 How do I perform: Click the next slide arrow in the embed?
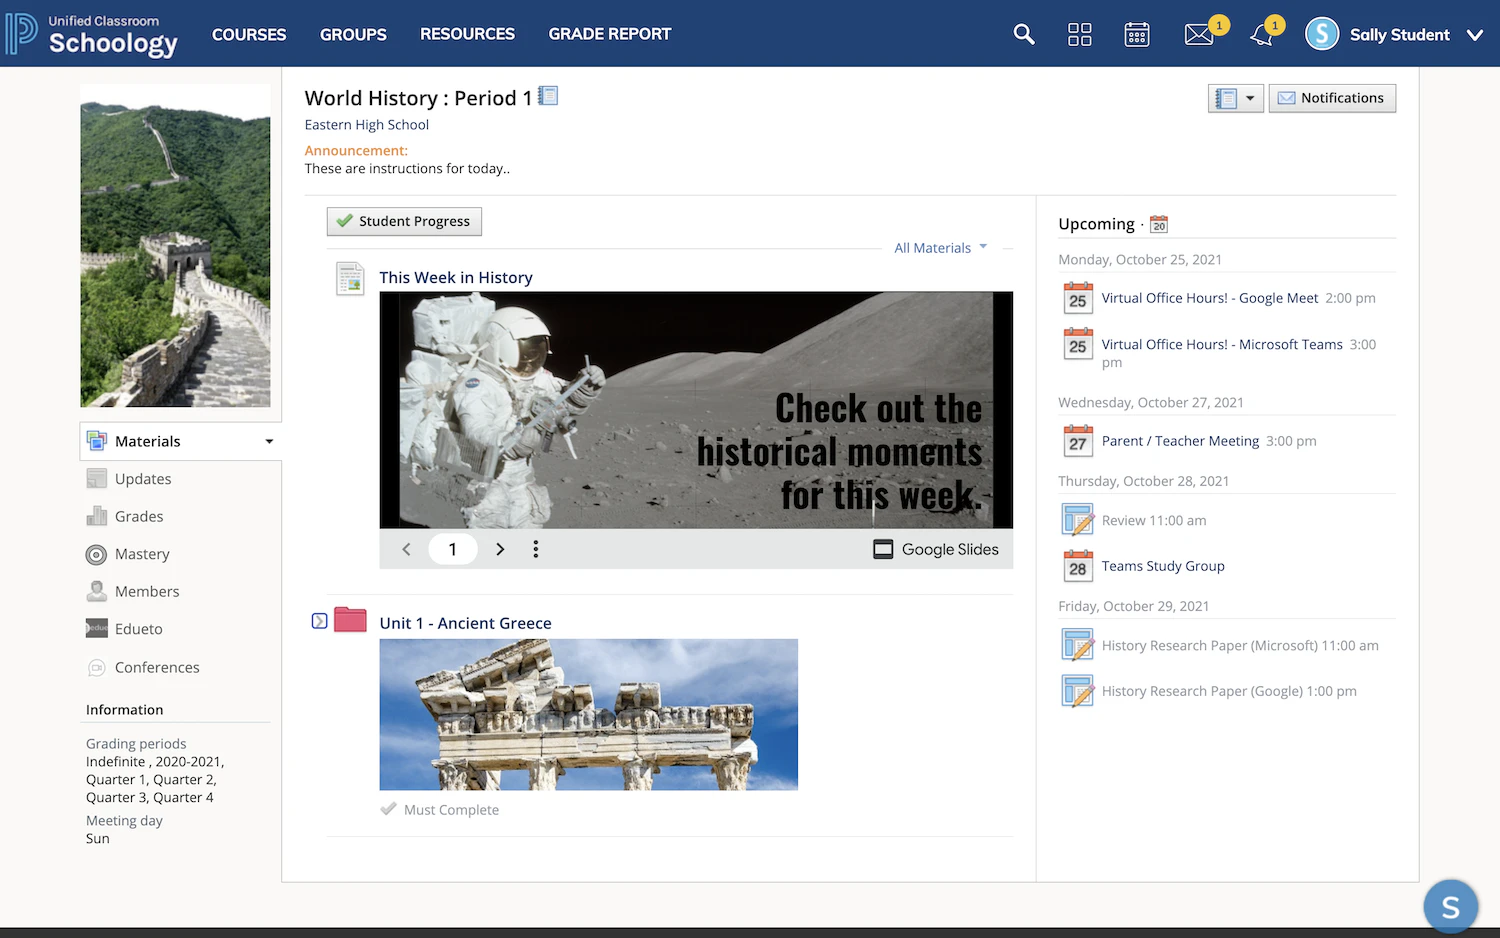click(x=500, y=549)
